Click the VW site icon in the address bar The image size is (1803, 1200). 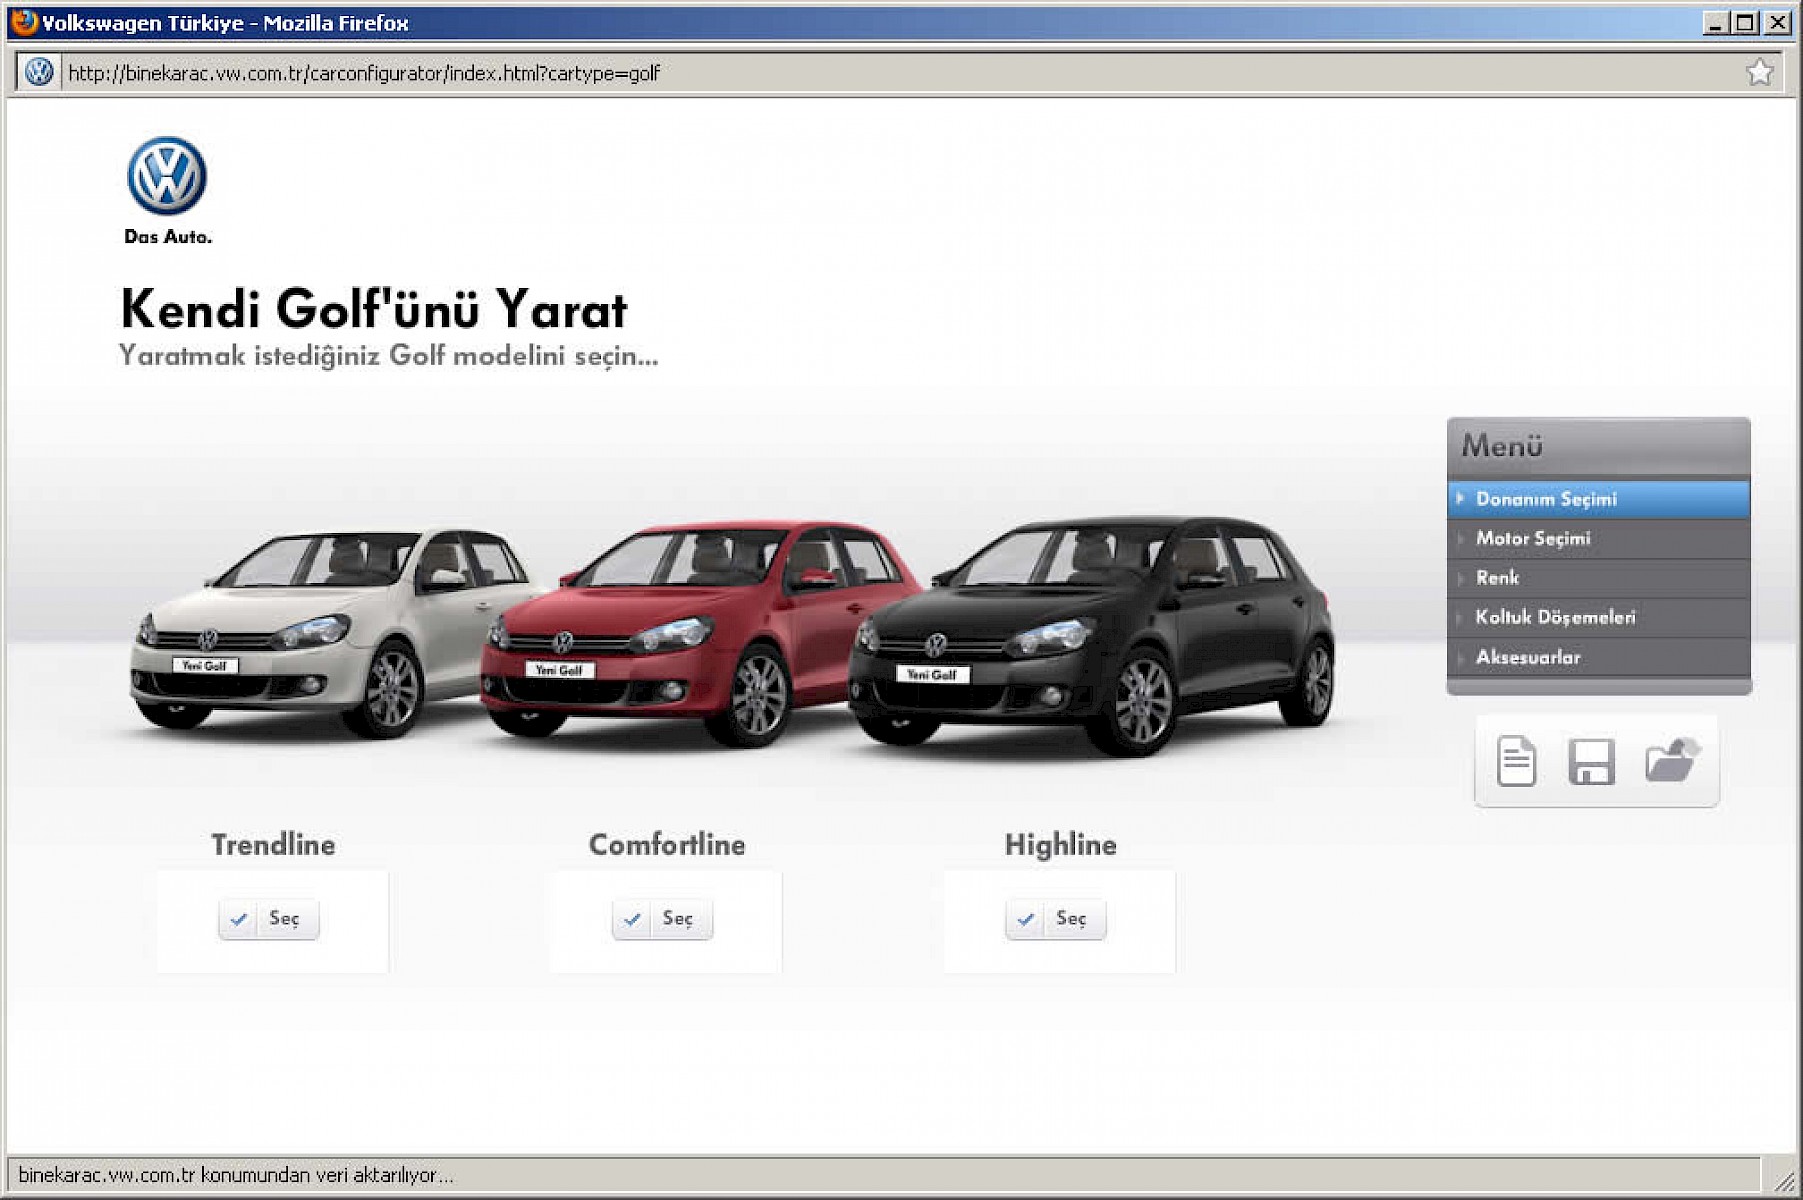click(39, 72)
